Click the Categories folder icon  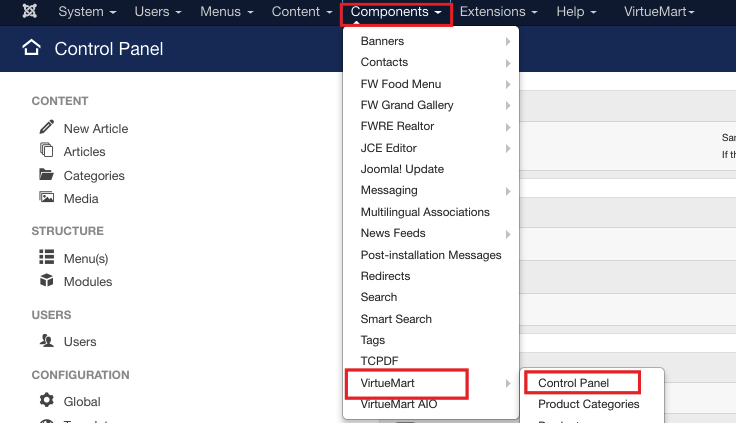click(46, 175)
